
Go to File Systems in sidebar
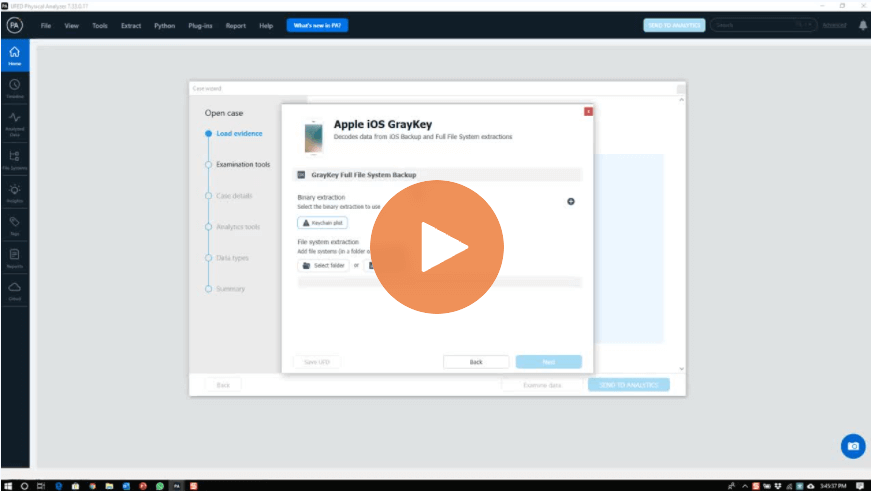[x=15, y=159]
